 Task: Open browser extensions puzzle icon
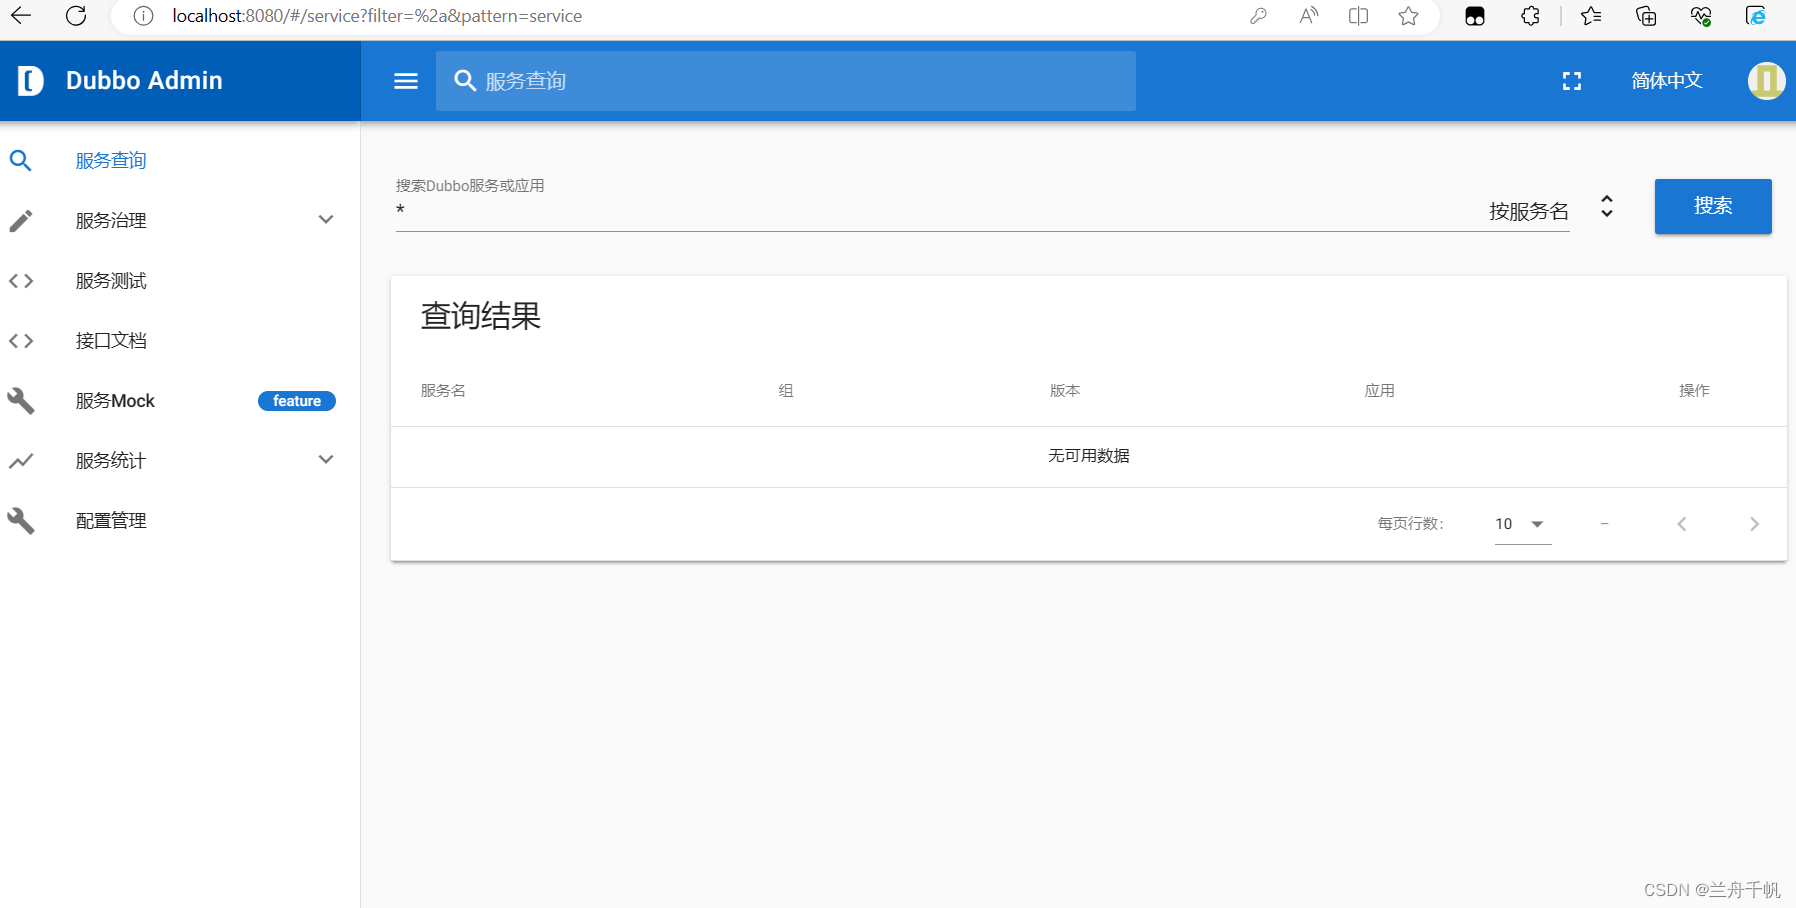click(1530, 16)
